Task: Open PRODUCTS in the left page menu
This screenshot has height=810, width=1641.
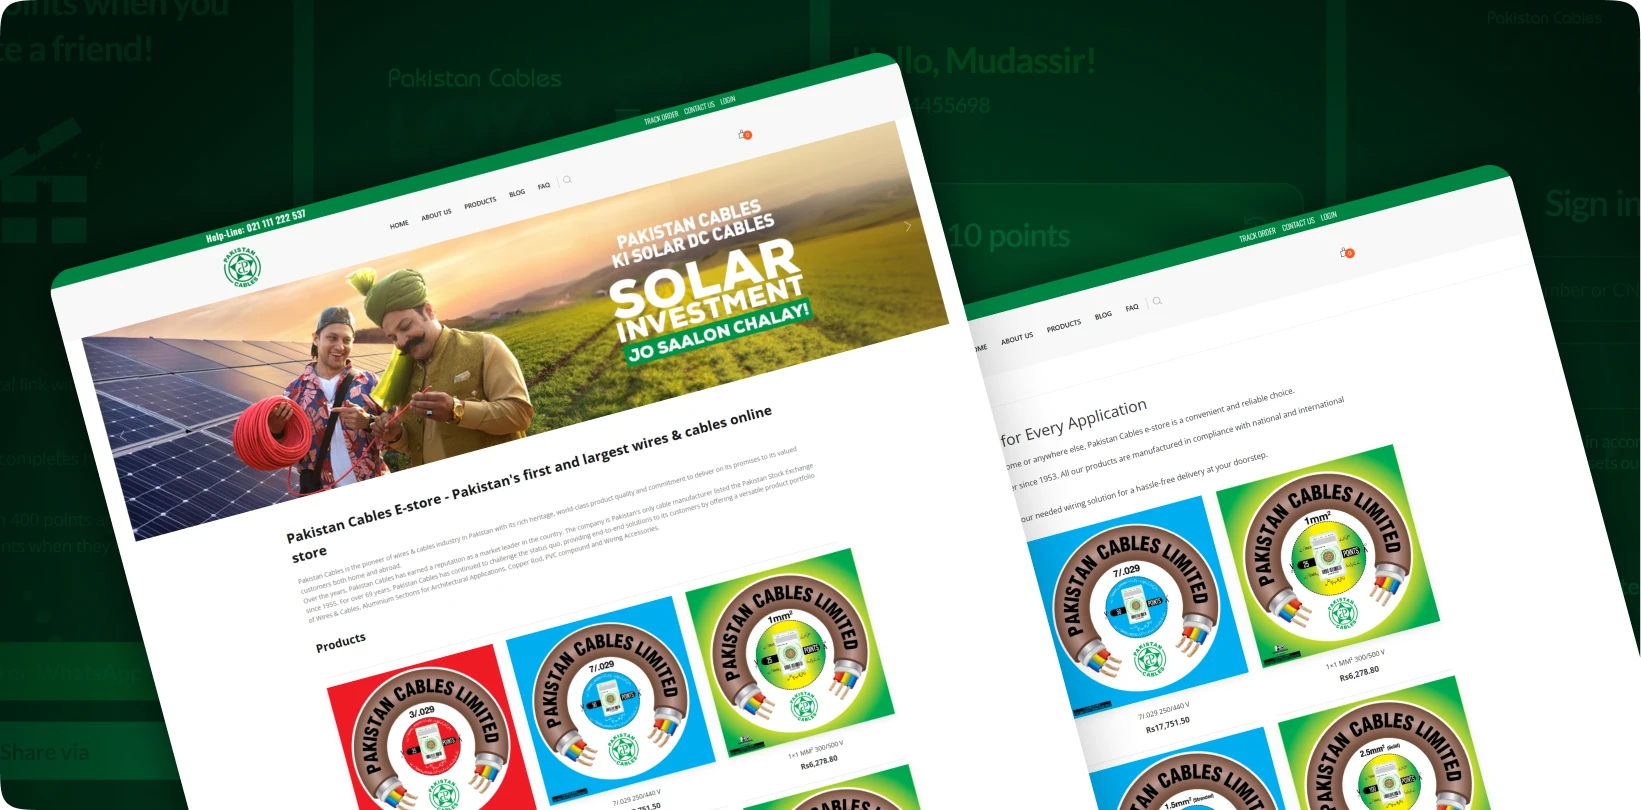Action: (480, 202)
